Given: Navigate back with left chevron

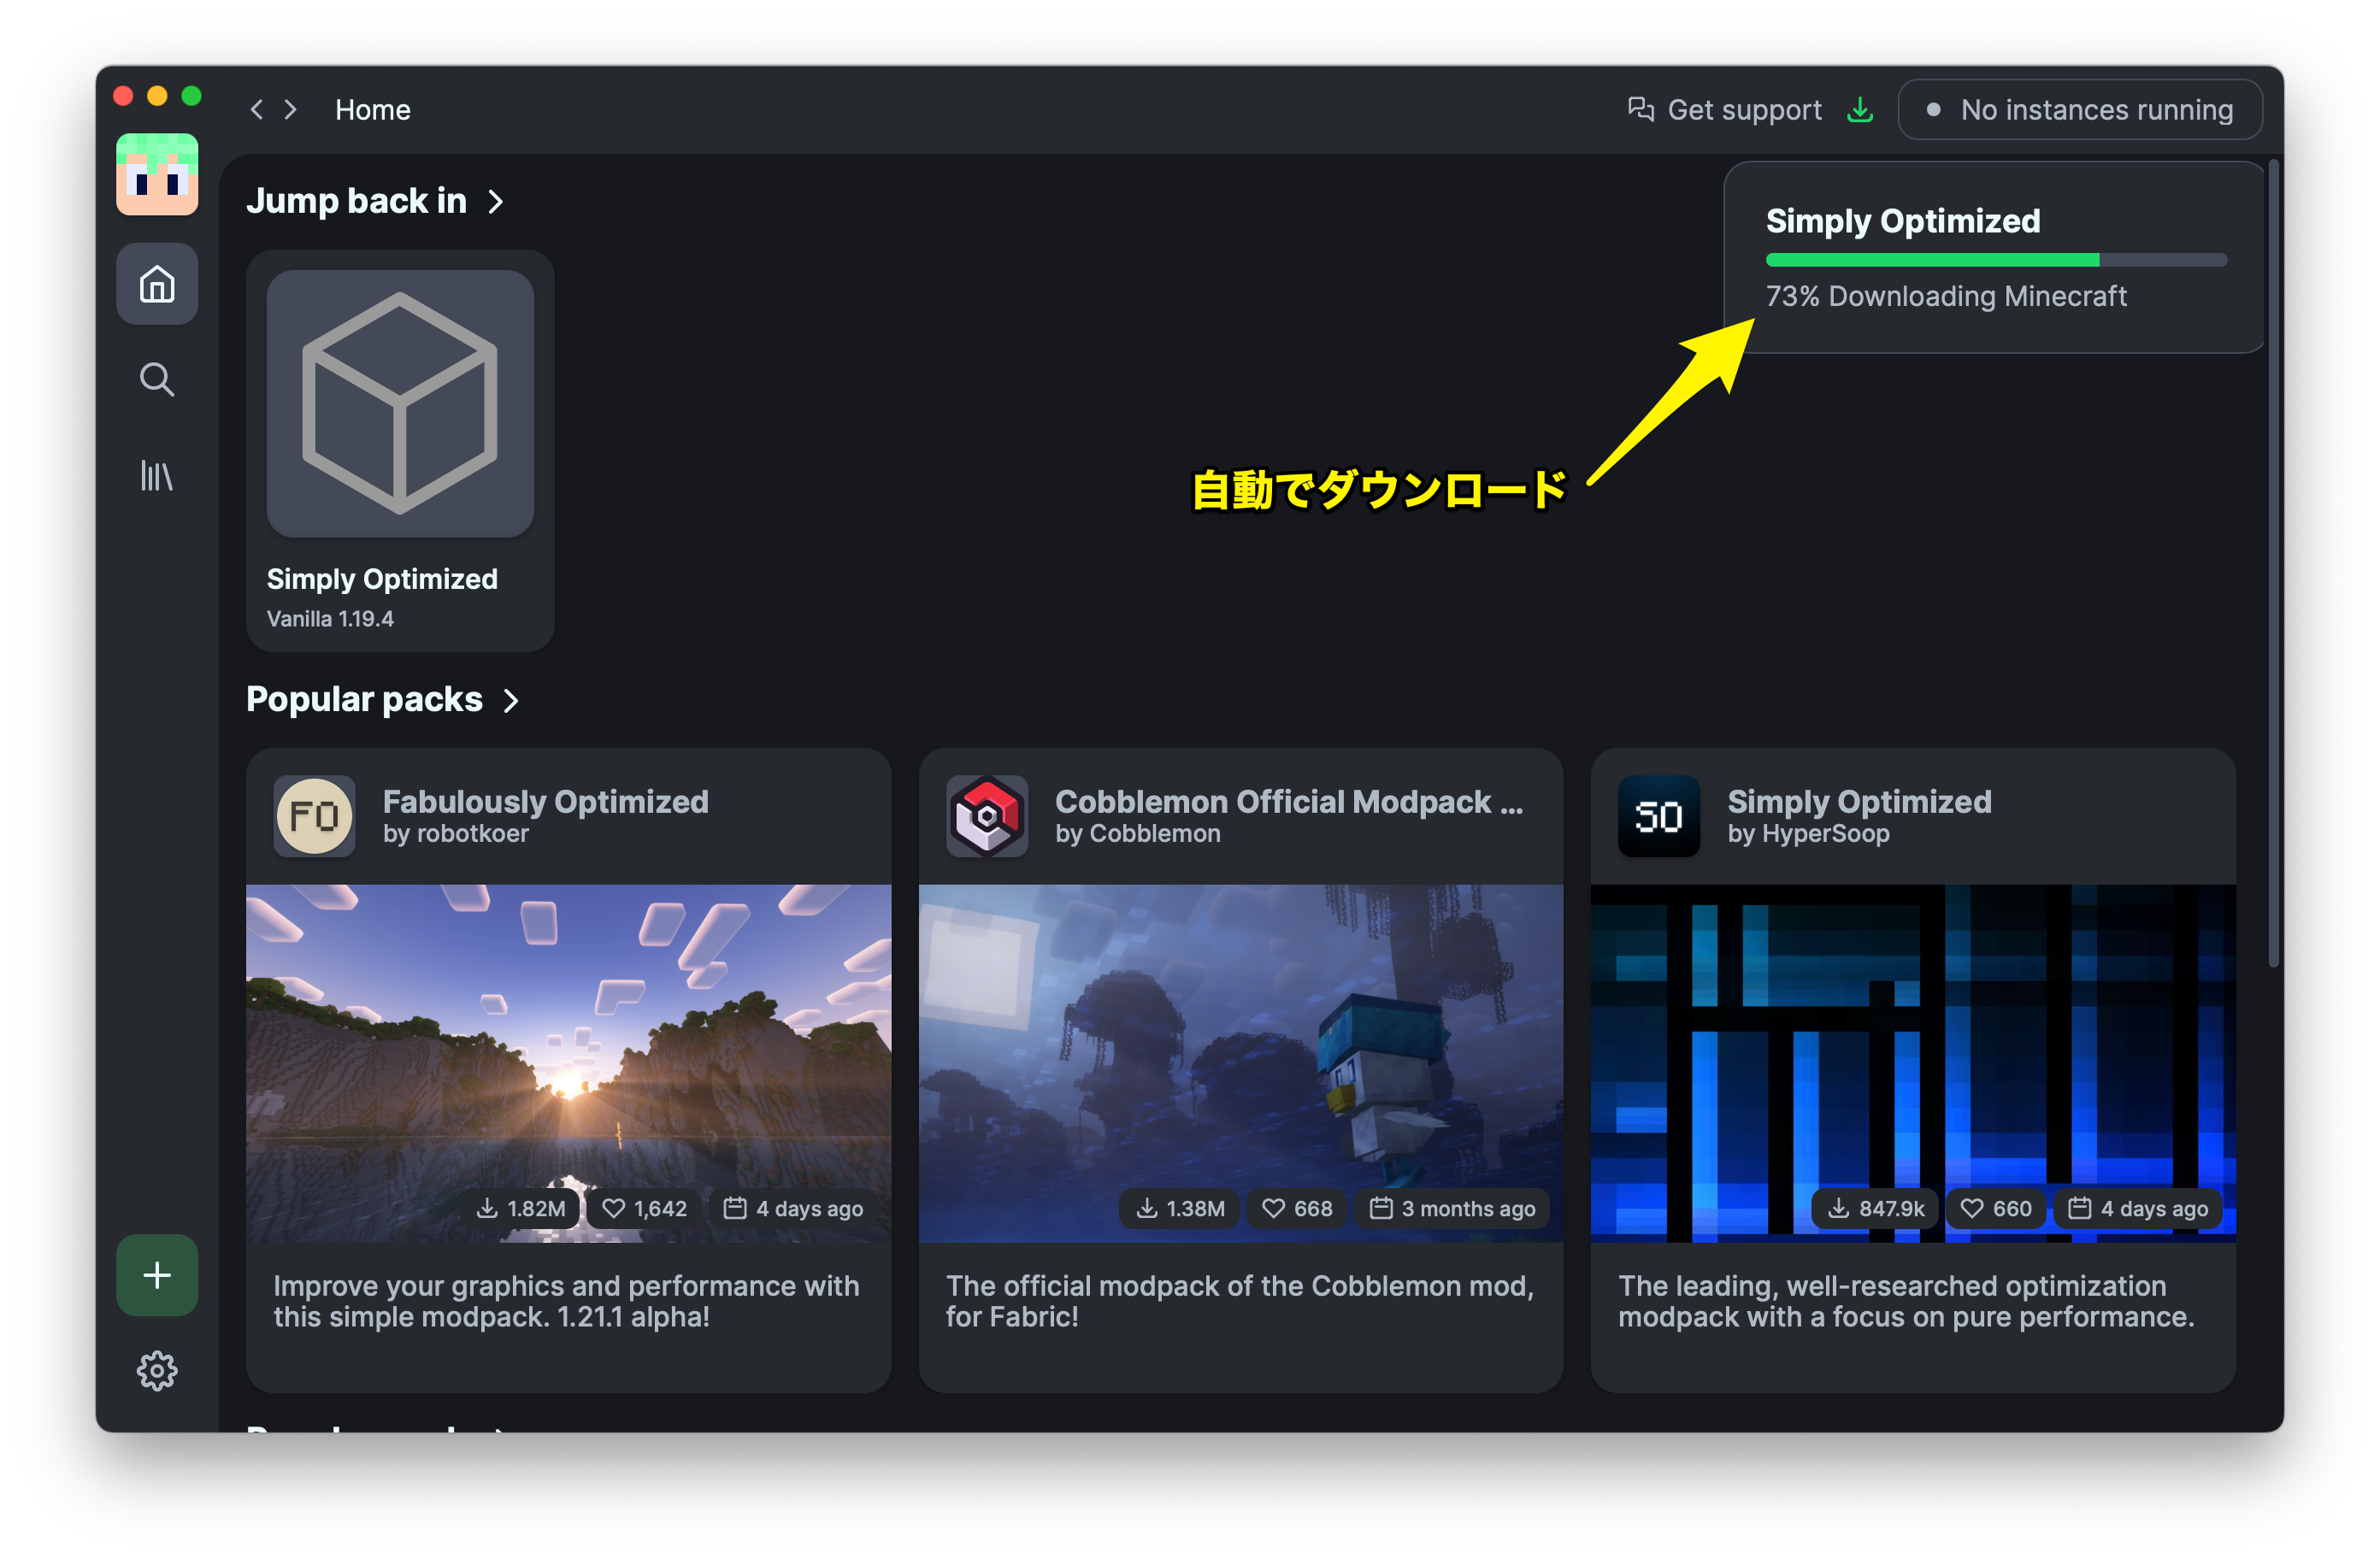Looking at the screenshot, I should point(257,109).
